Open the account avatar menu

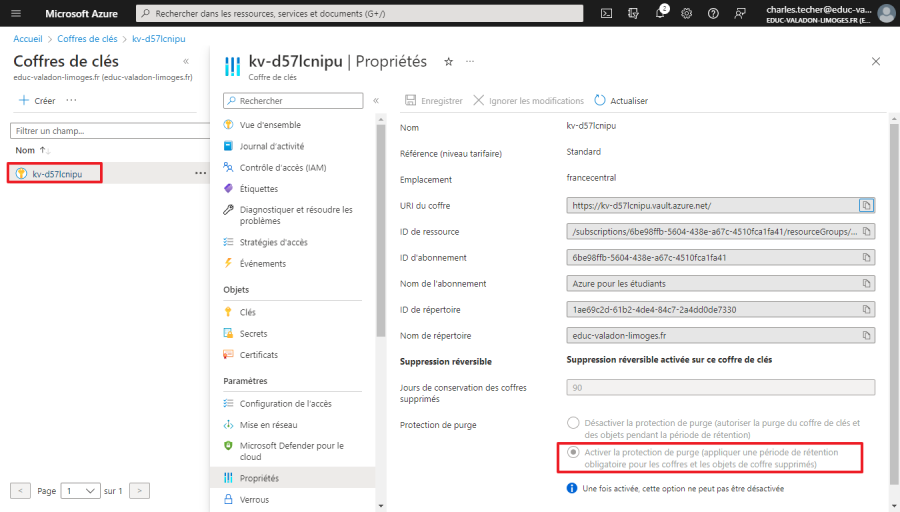(886, 13)
